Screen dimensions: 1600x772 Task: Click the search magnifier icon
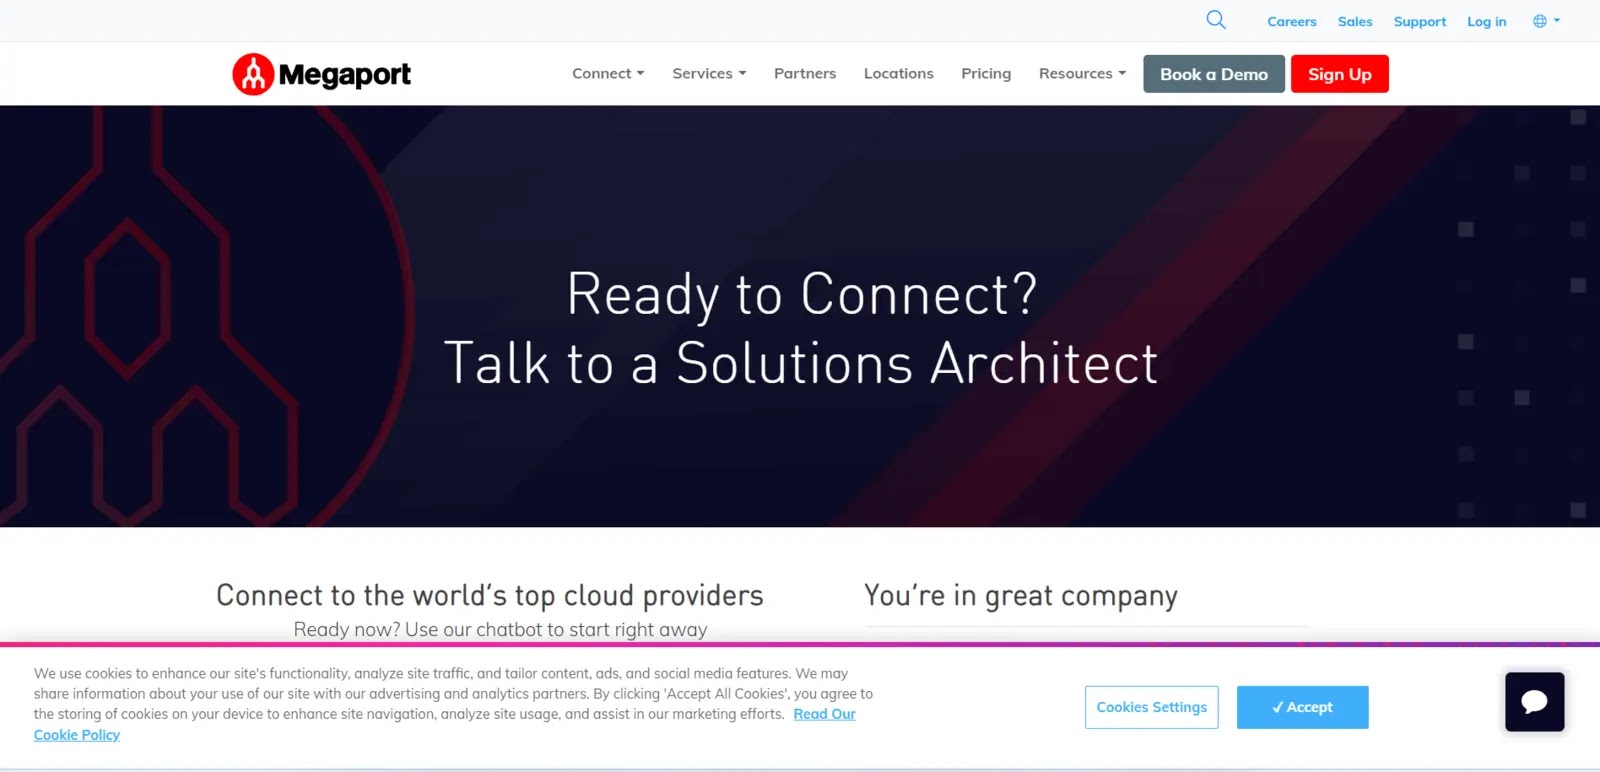pos(1216,20)
